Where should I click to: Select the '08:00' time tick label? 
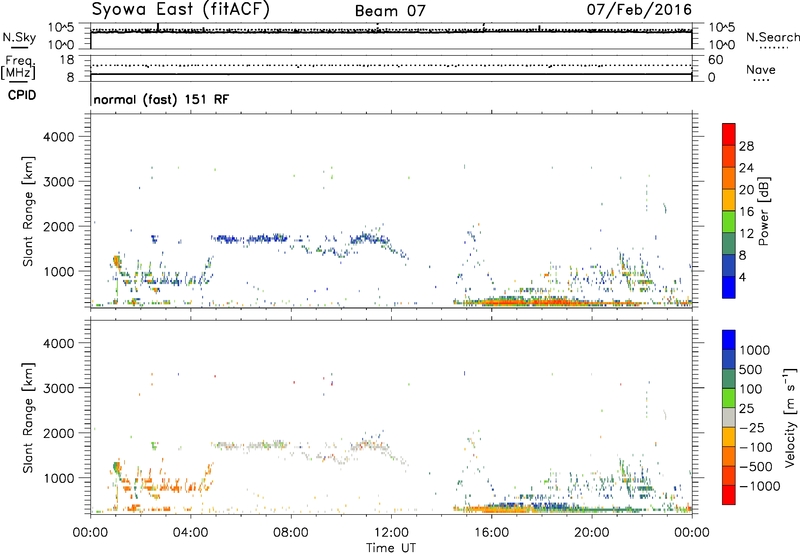(291, 533)
